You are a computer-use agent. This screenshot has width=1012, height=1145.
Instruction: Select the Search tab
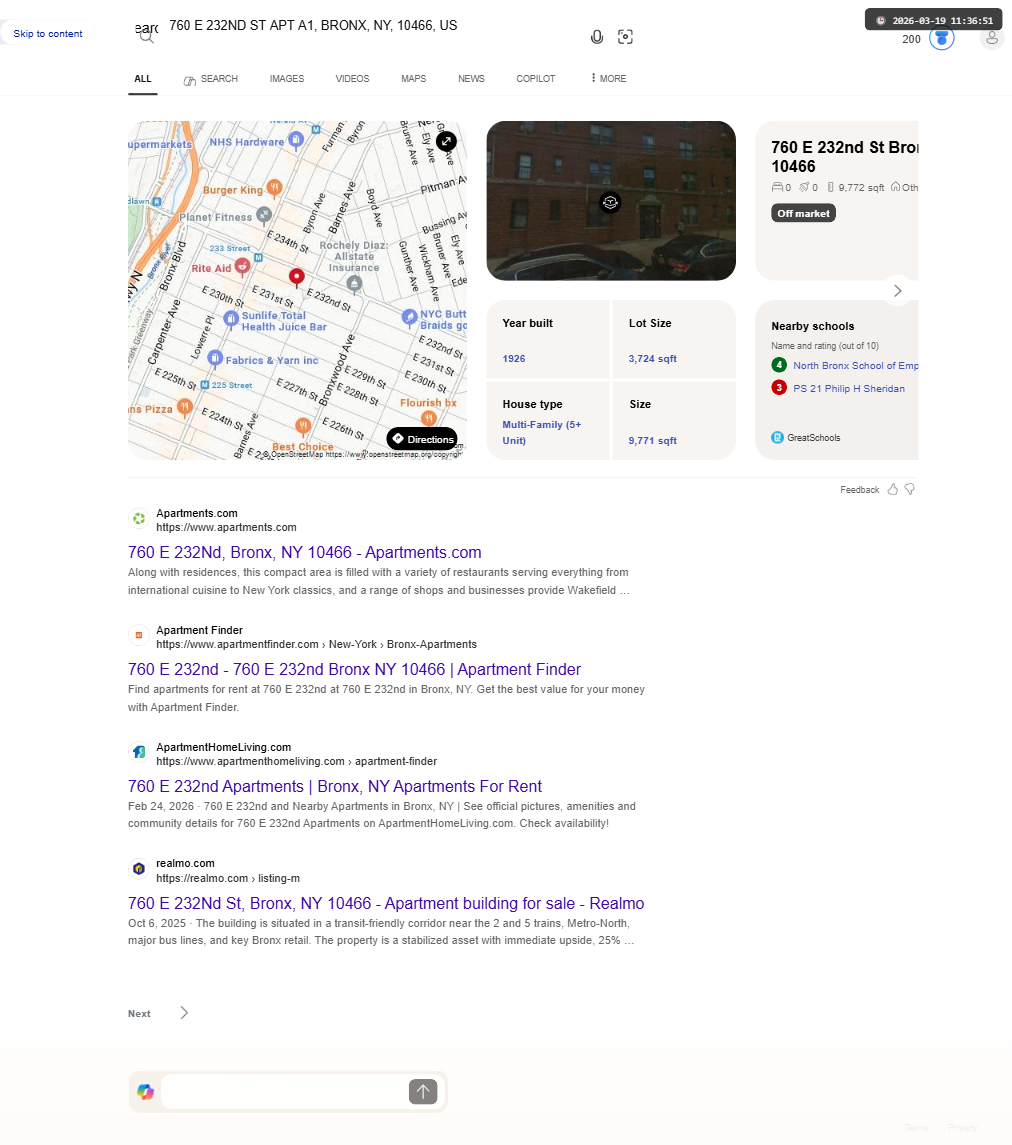[x=210, y=78]
